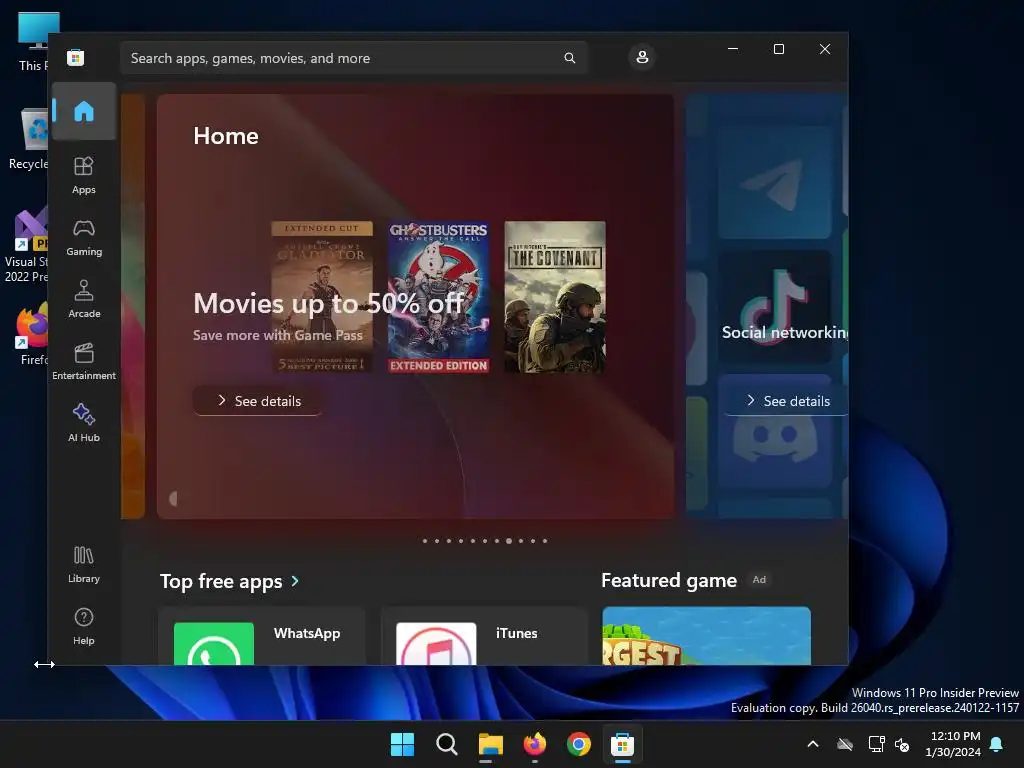Viewport: 1024px width, 768px height.
Task: Click the Microsoft Store logo in the title bar
Action: [x=76, y=57]
